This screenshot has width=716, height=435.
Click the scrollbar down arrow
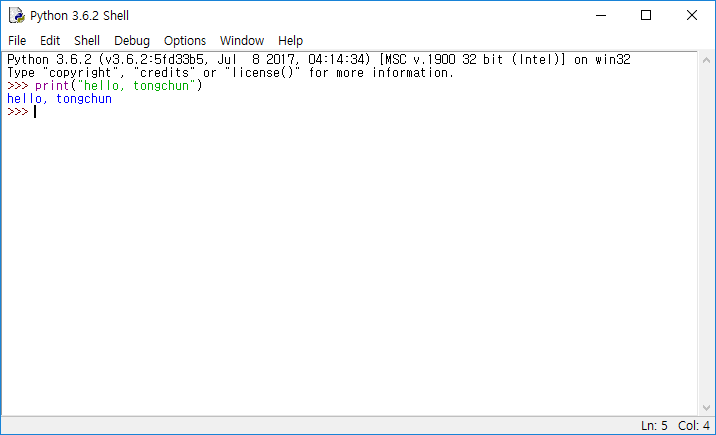706,408
